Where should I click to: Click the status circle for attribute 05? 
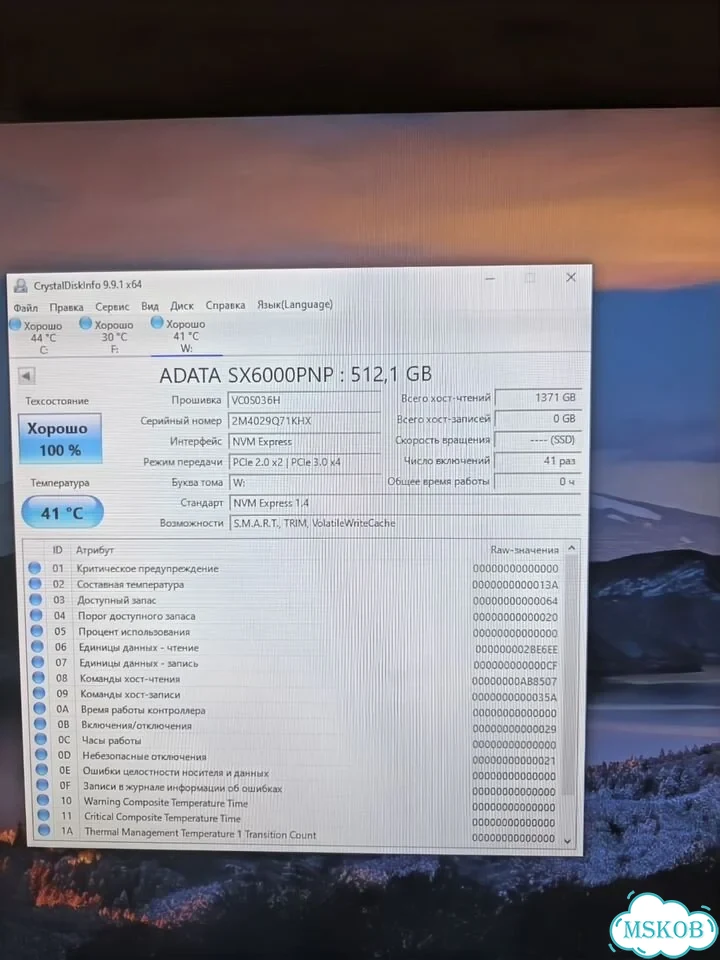click(x=37, y=631)
